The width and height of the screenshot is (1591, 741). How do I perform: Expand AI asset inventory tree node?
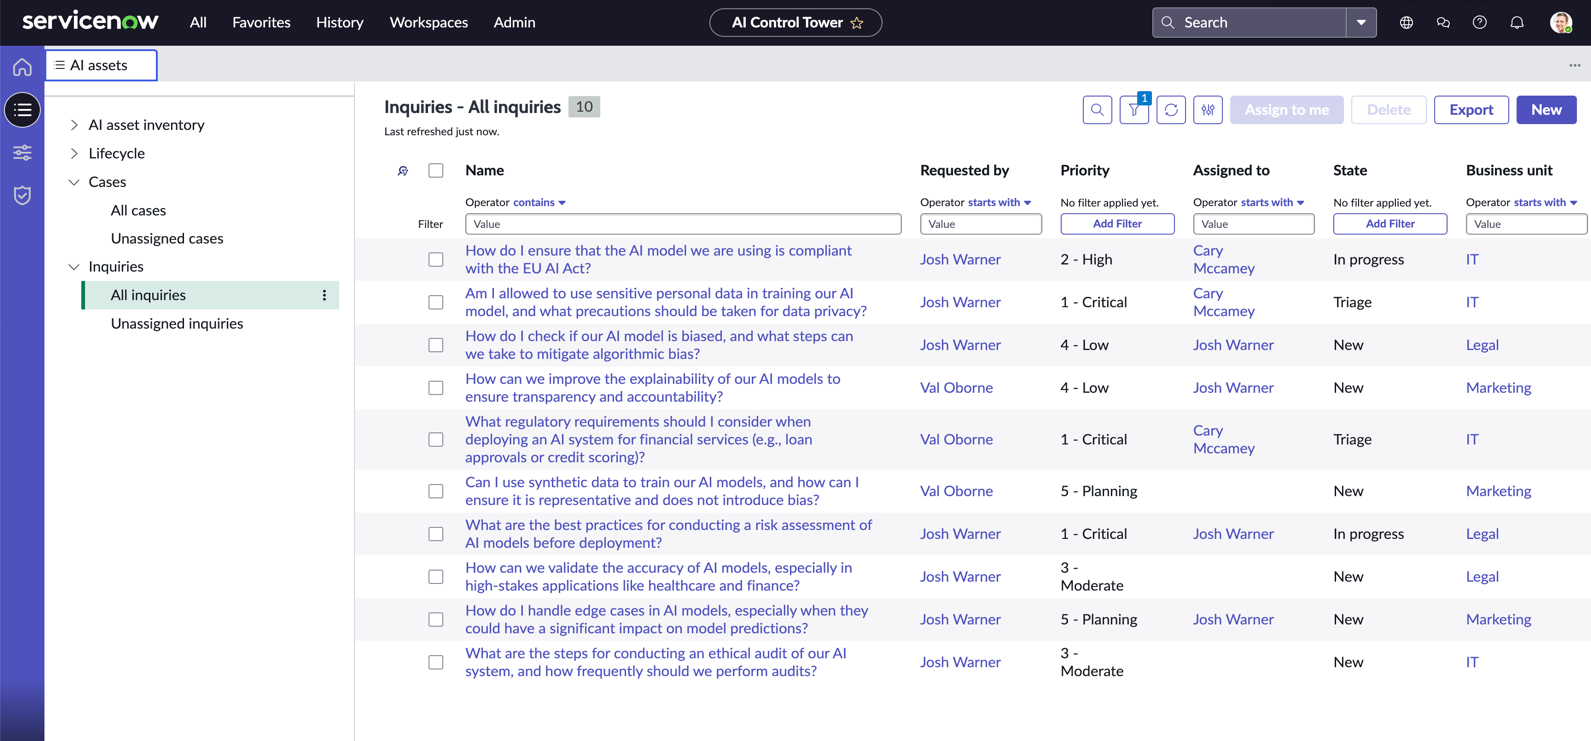pos(74,125)
